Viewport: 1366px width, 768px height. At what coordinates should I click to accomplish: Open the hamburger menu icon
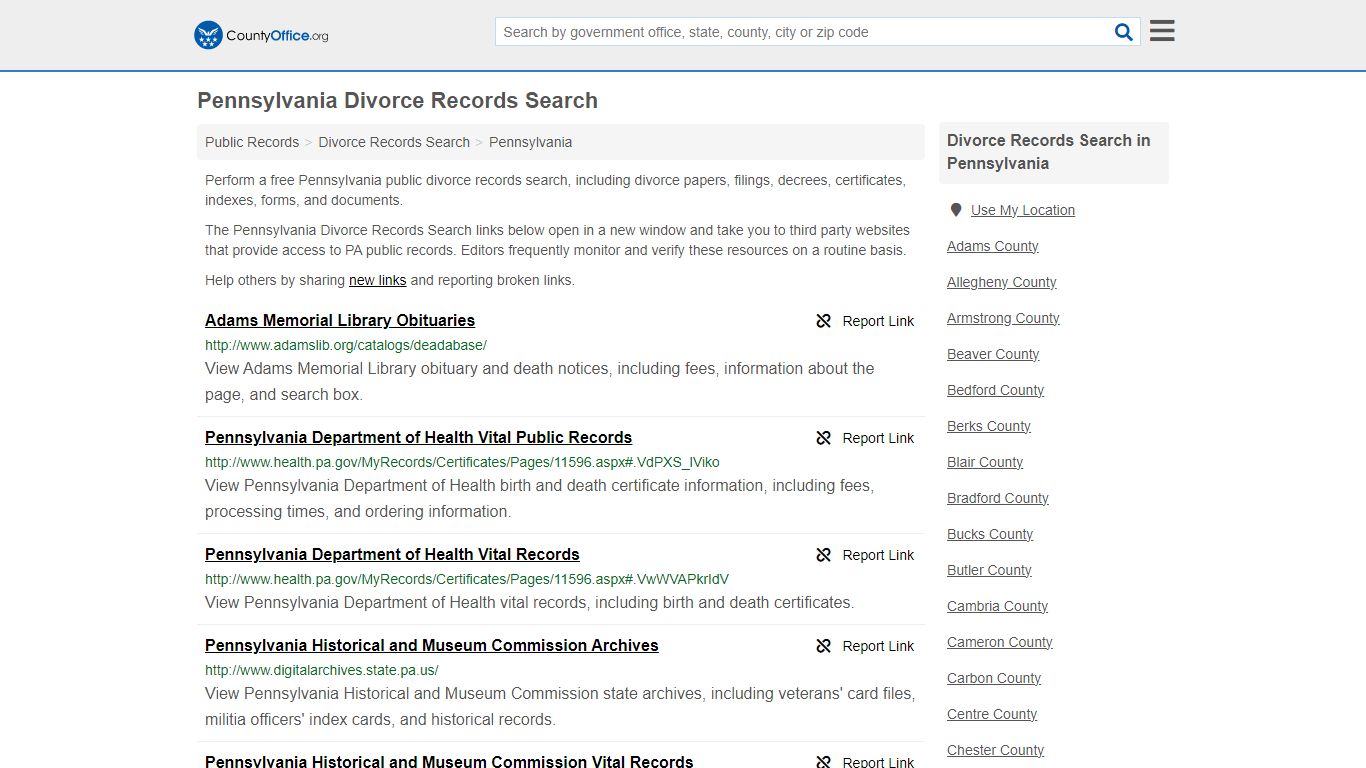pos(1162,31)
